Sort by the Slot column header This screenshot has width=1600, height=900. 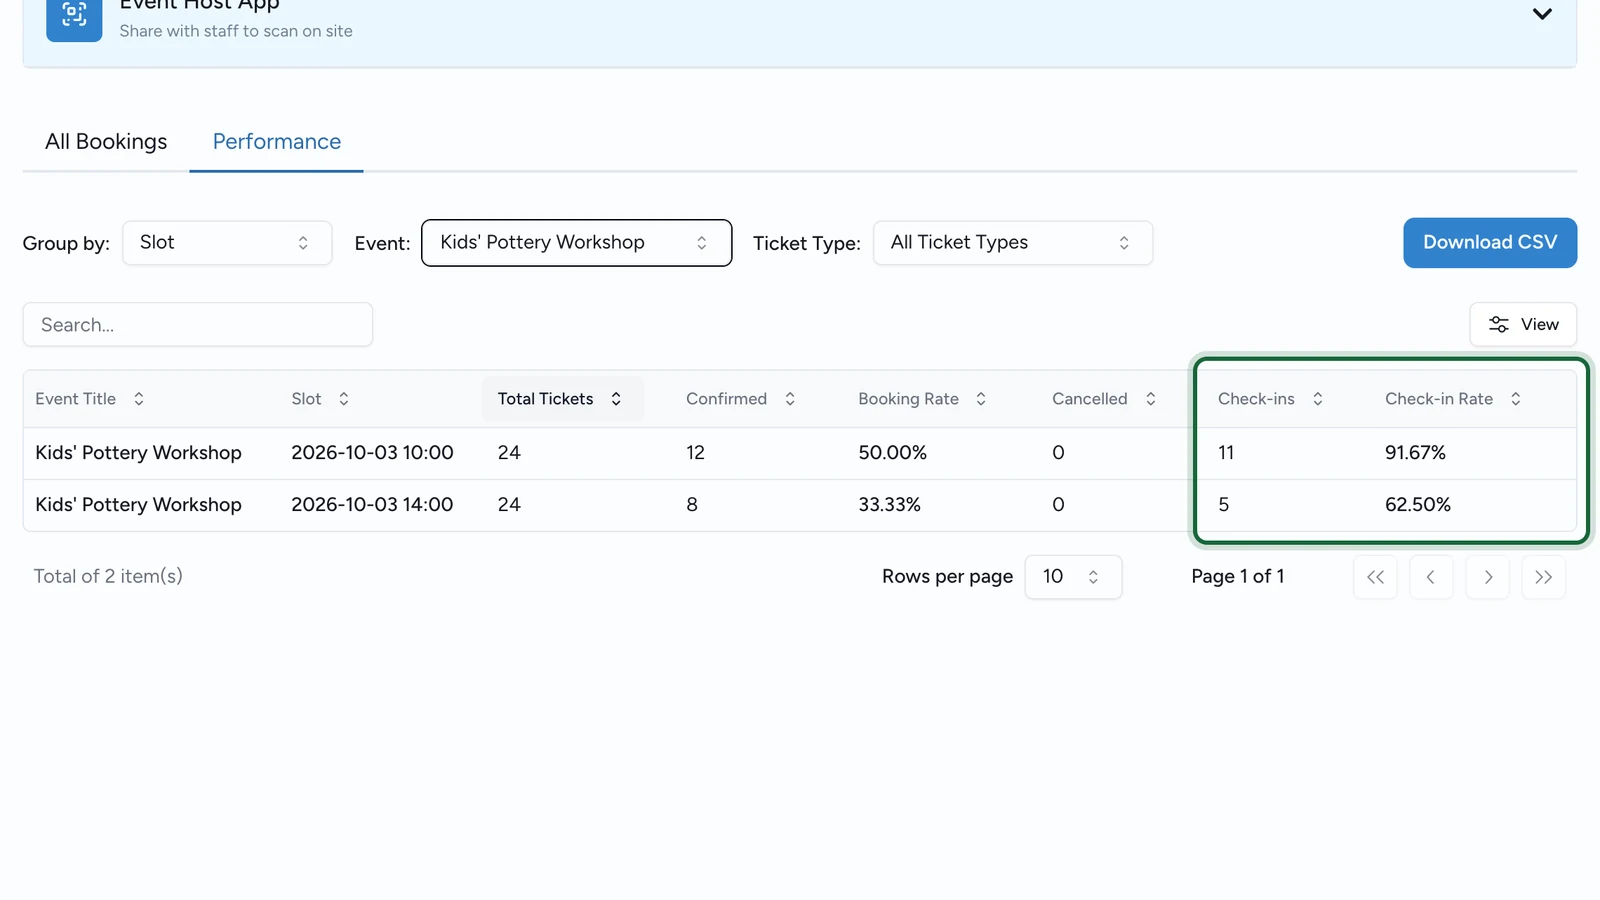click(320, 399)
